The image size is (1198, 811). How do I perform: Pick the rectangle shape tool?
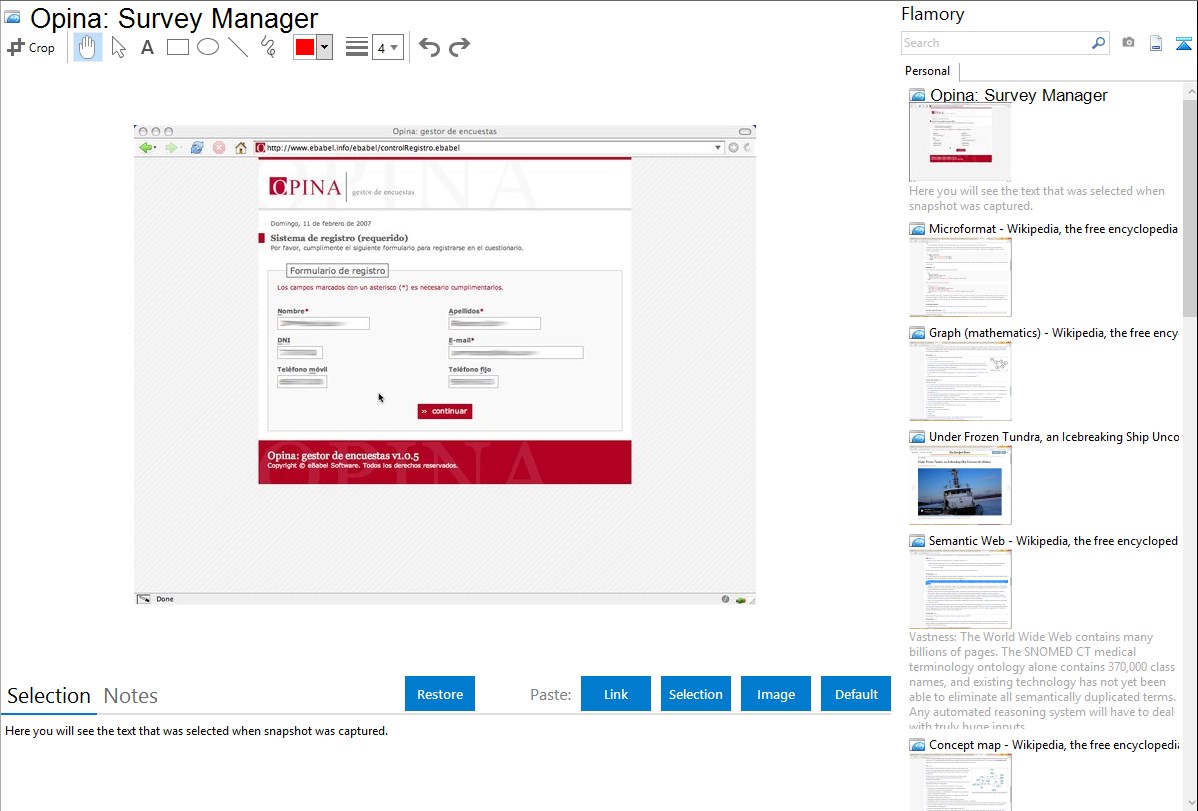tap(178, 47)
